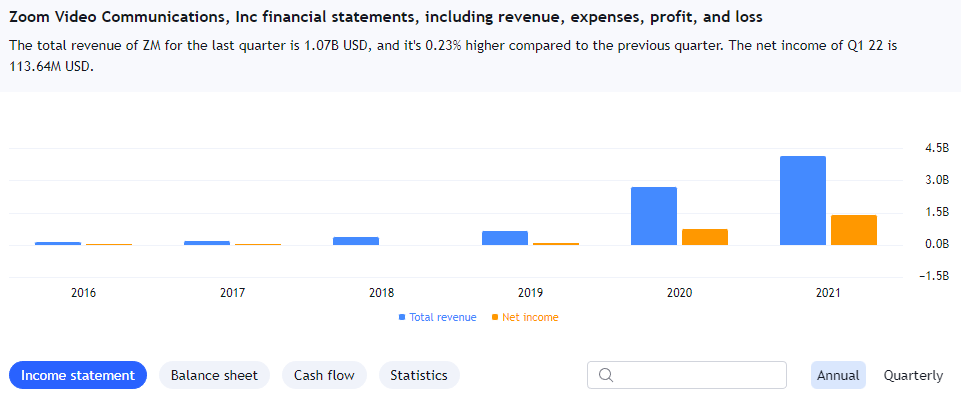The width and height of the screenshot is (961, 393).
Task: Click the magnifier search icon
Action: [606, 375]
